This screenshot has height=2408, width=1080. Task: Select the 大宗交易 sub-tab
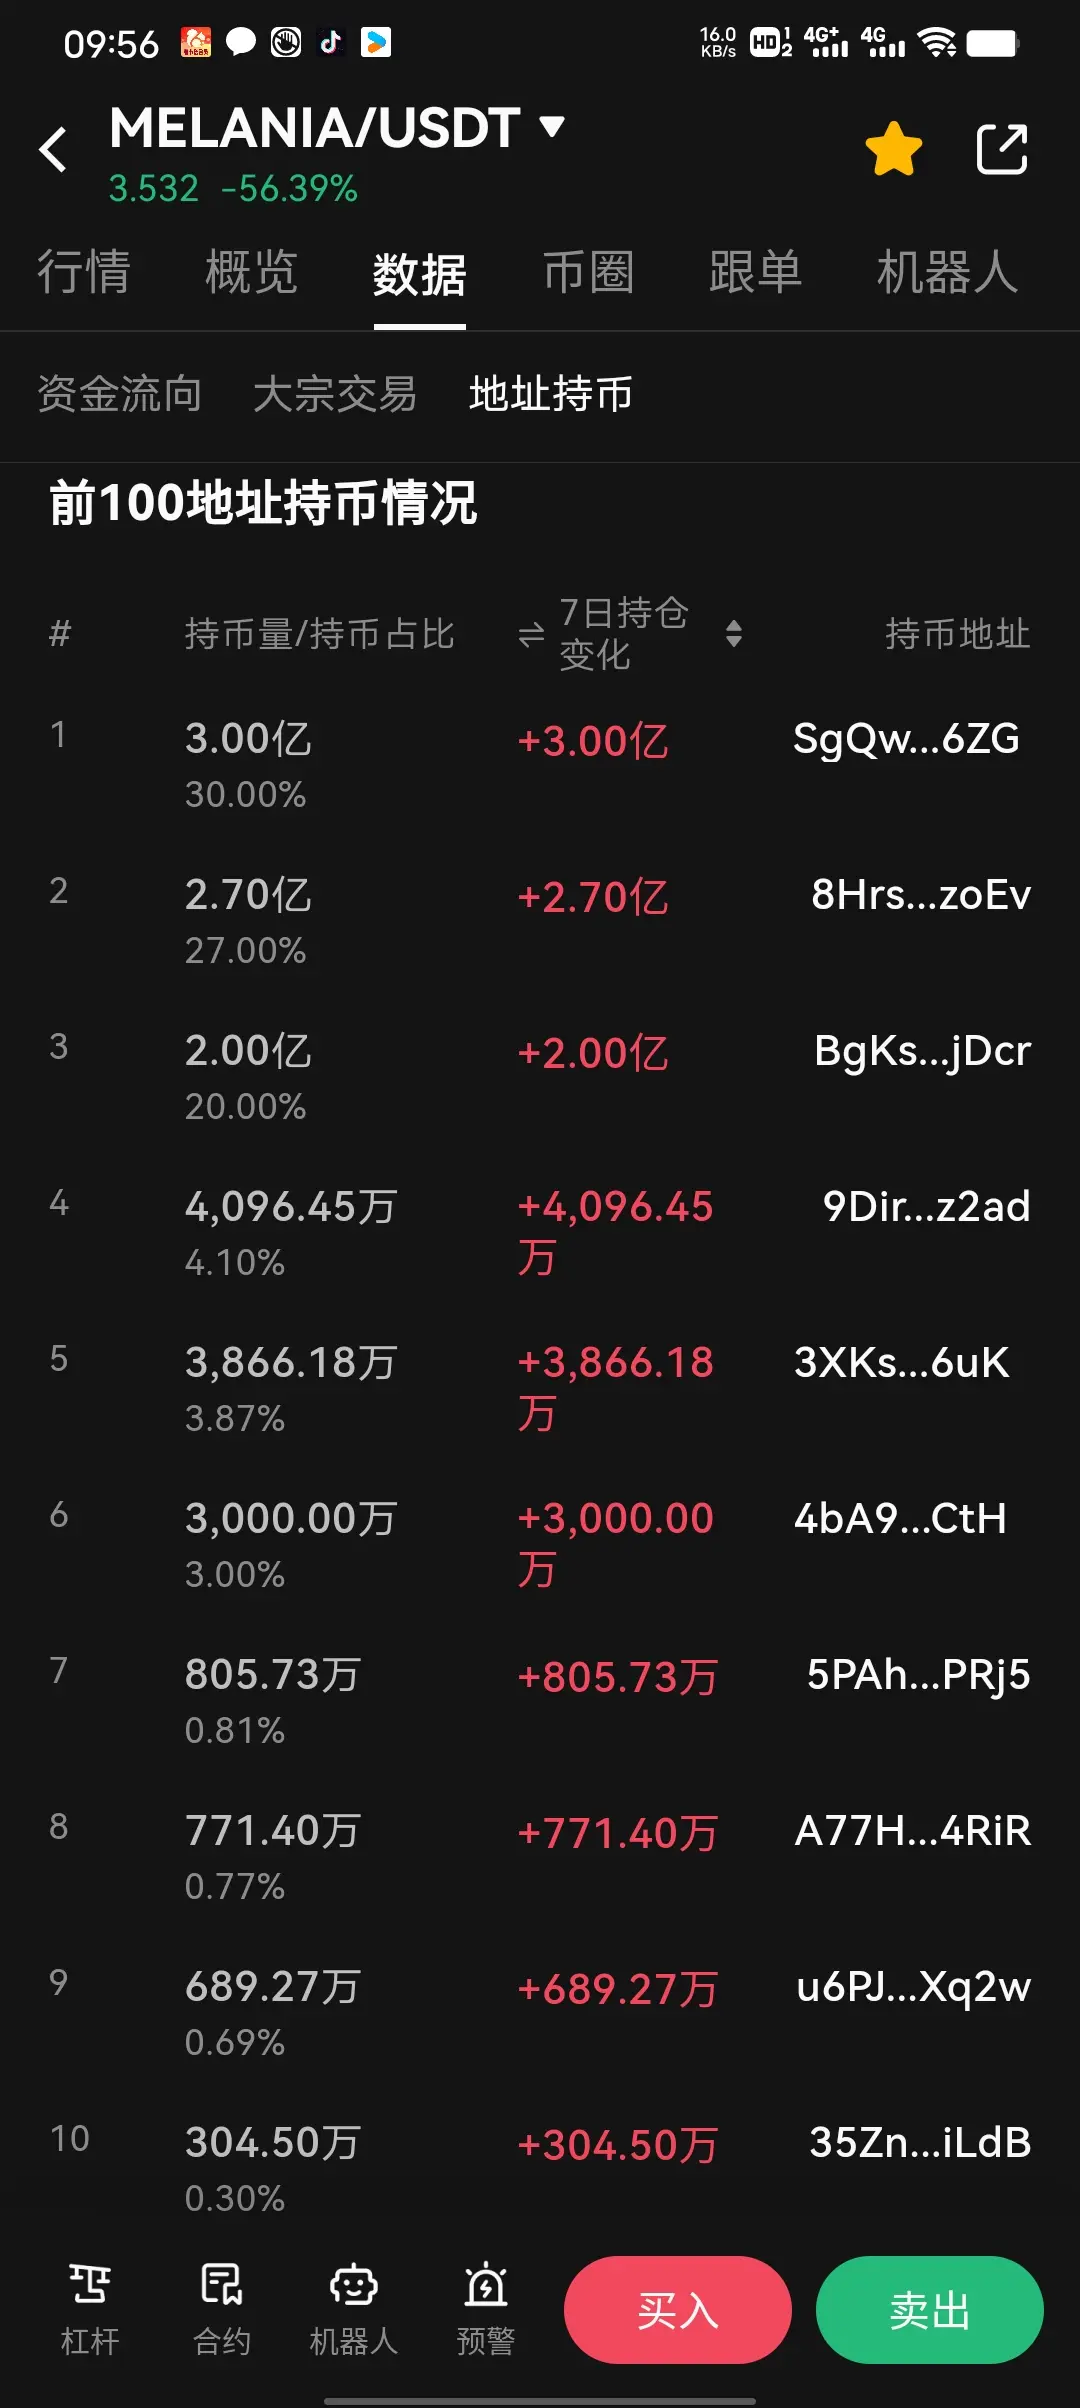335,394
